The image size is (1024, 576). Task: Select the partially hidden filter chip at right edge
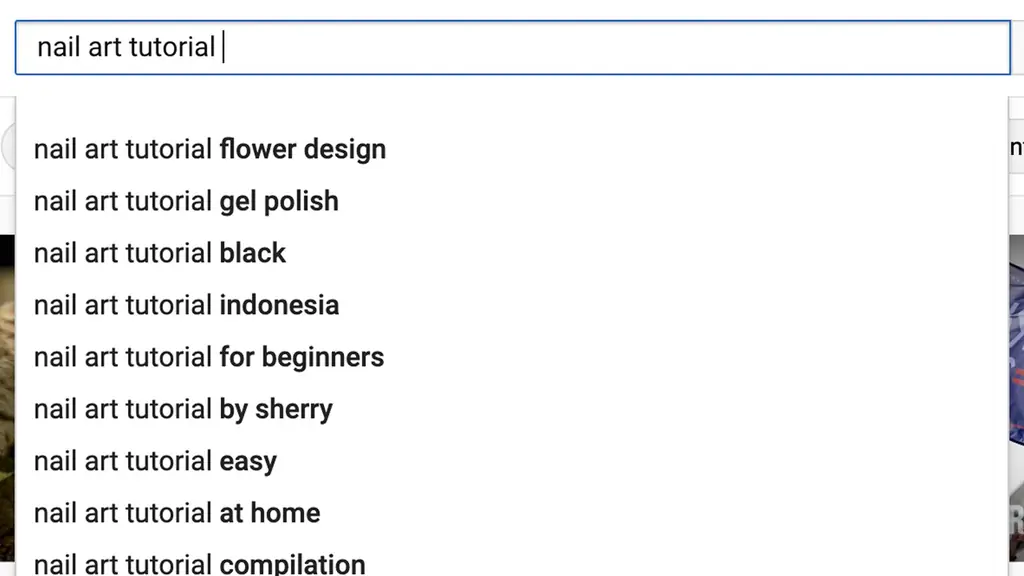click(x=1016, y=148)
